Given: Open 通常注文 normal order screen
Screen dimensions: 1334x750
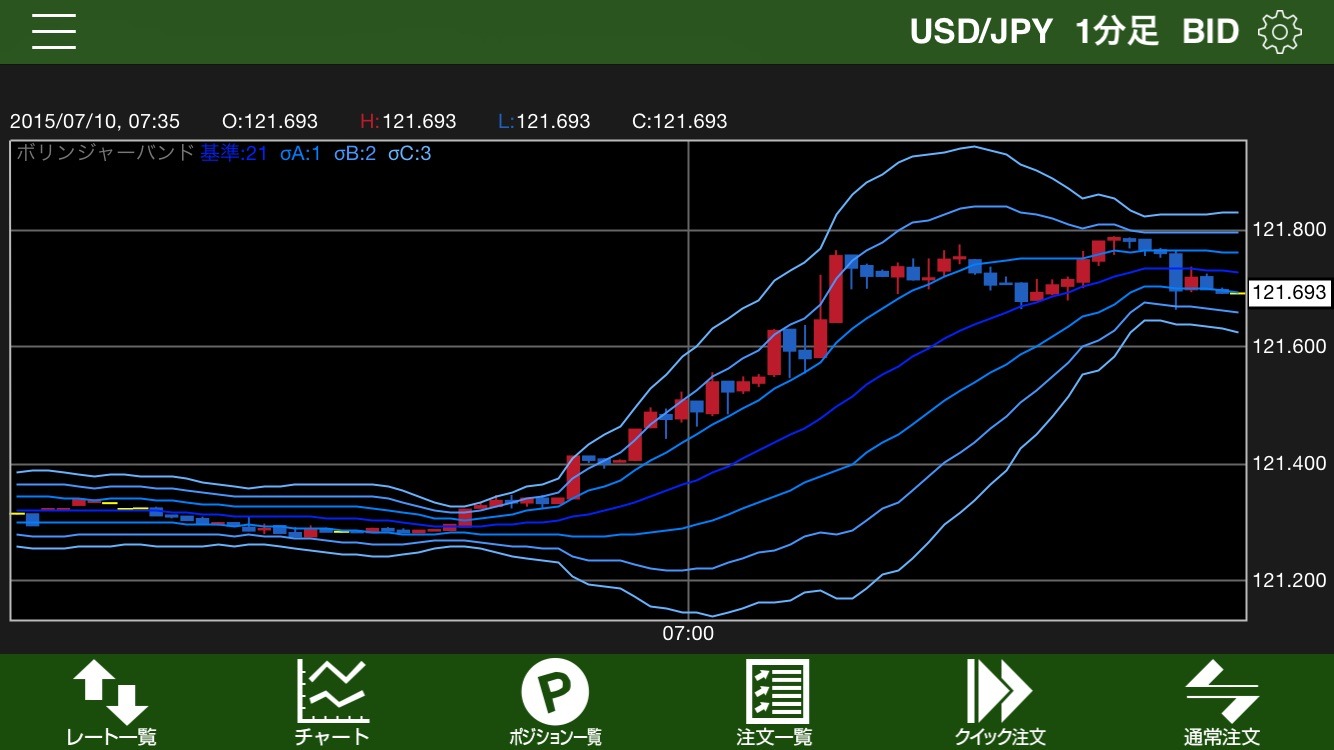Looking at the screenshot, I should 1222,703.
